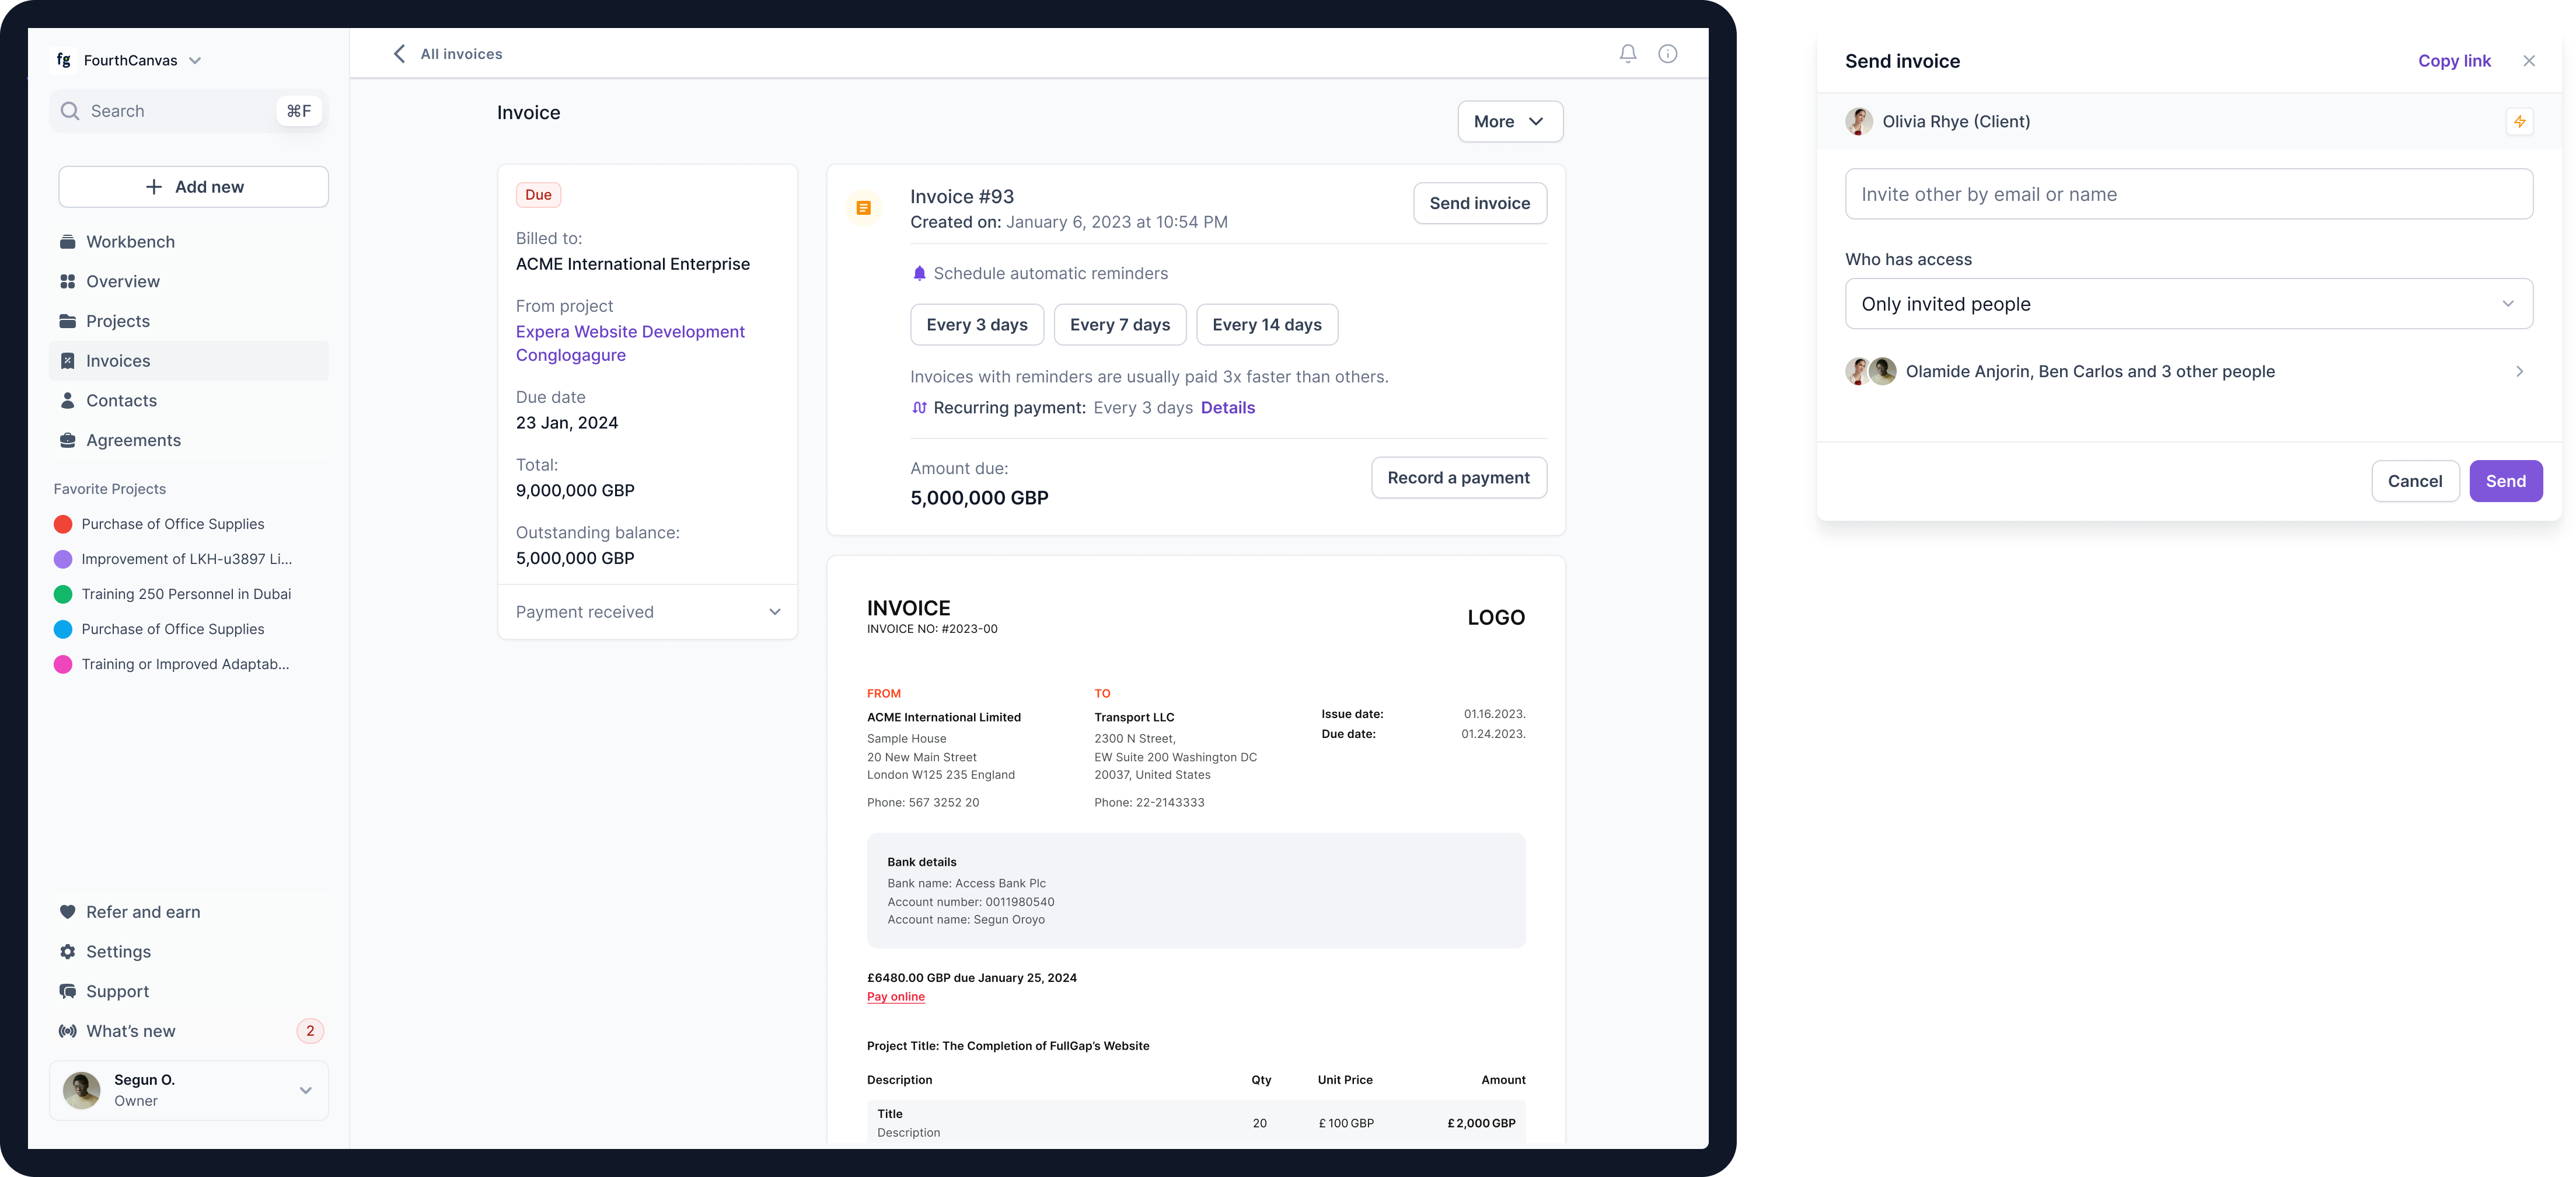The height and width of the screenshot is (1177, 2576).
Task: Select Invoices in the sidebar
Action: [189, 361]
